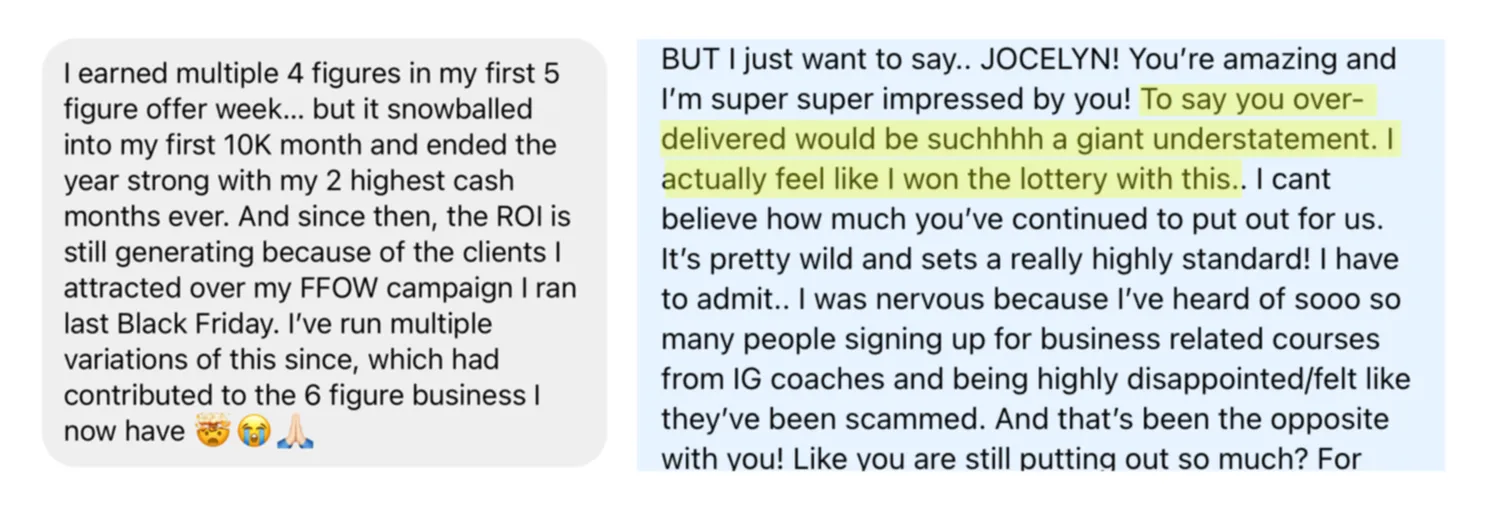This screenshot has width=1491, height=509.
Task: Click the folded hands emoji
Action: click(295, 432)
